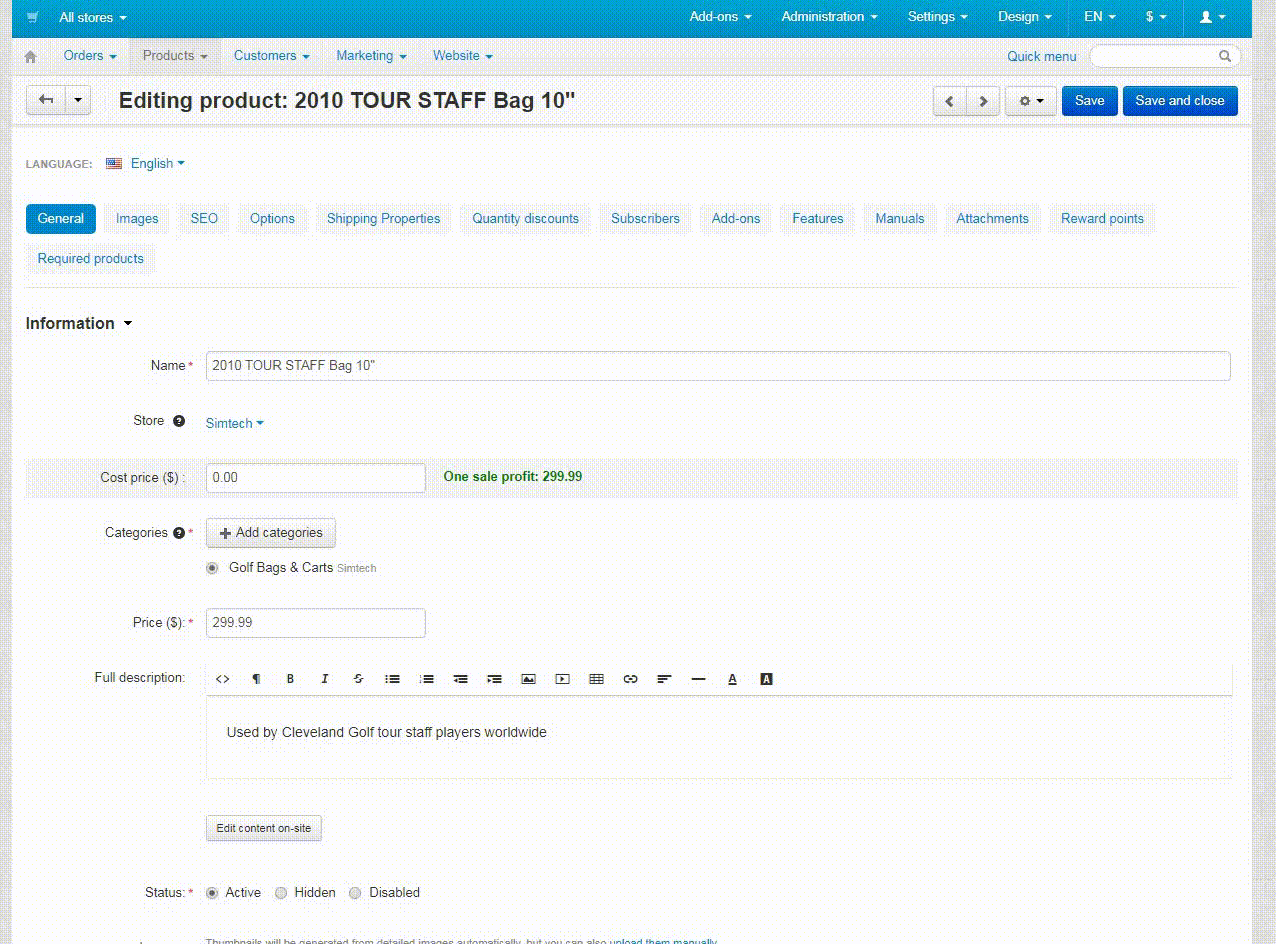This screenshot has height=944, width=1276.
Task: Switch to the Shipping Properties tab
Action: point(383,219)
